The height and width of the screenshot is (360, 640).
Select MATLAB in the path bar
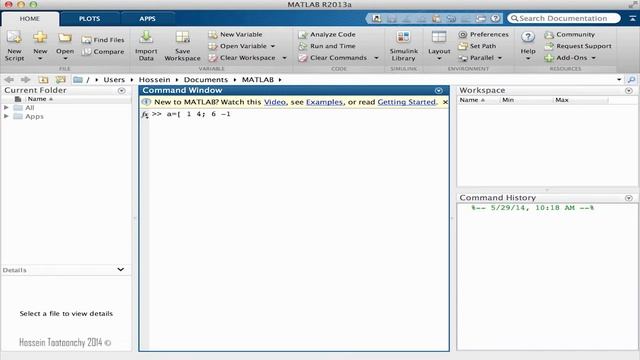coord(258,80)
